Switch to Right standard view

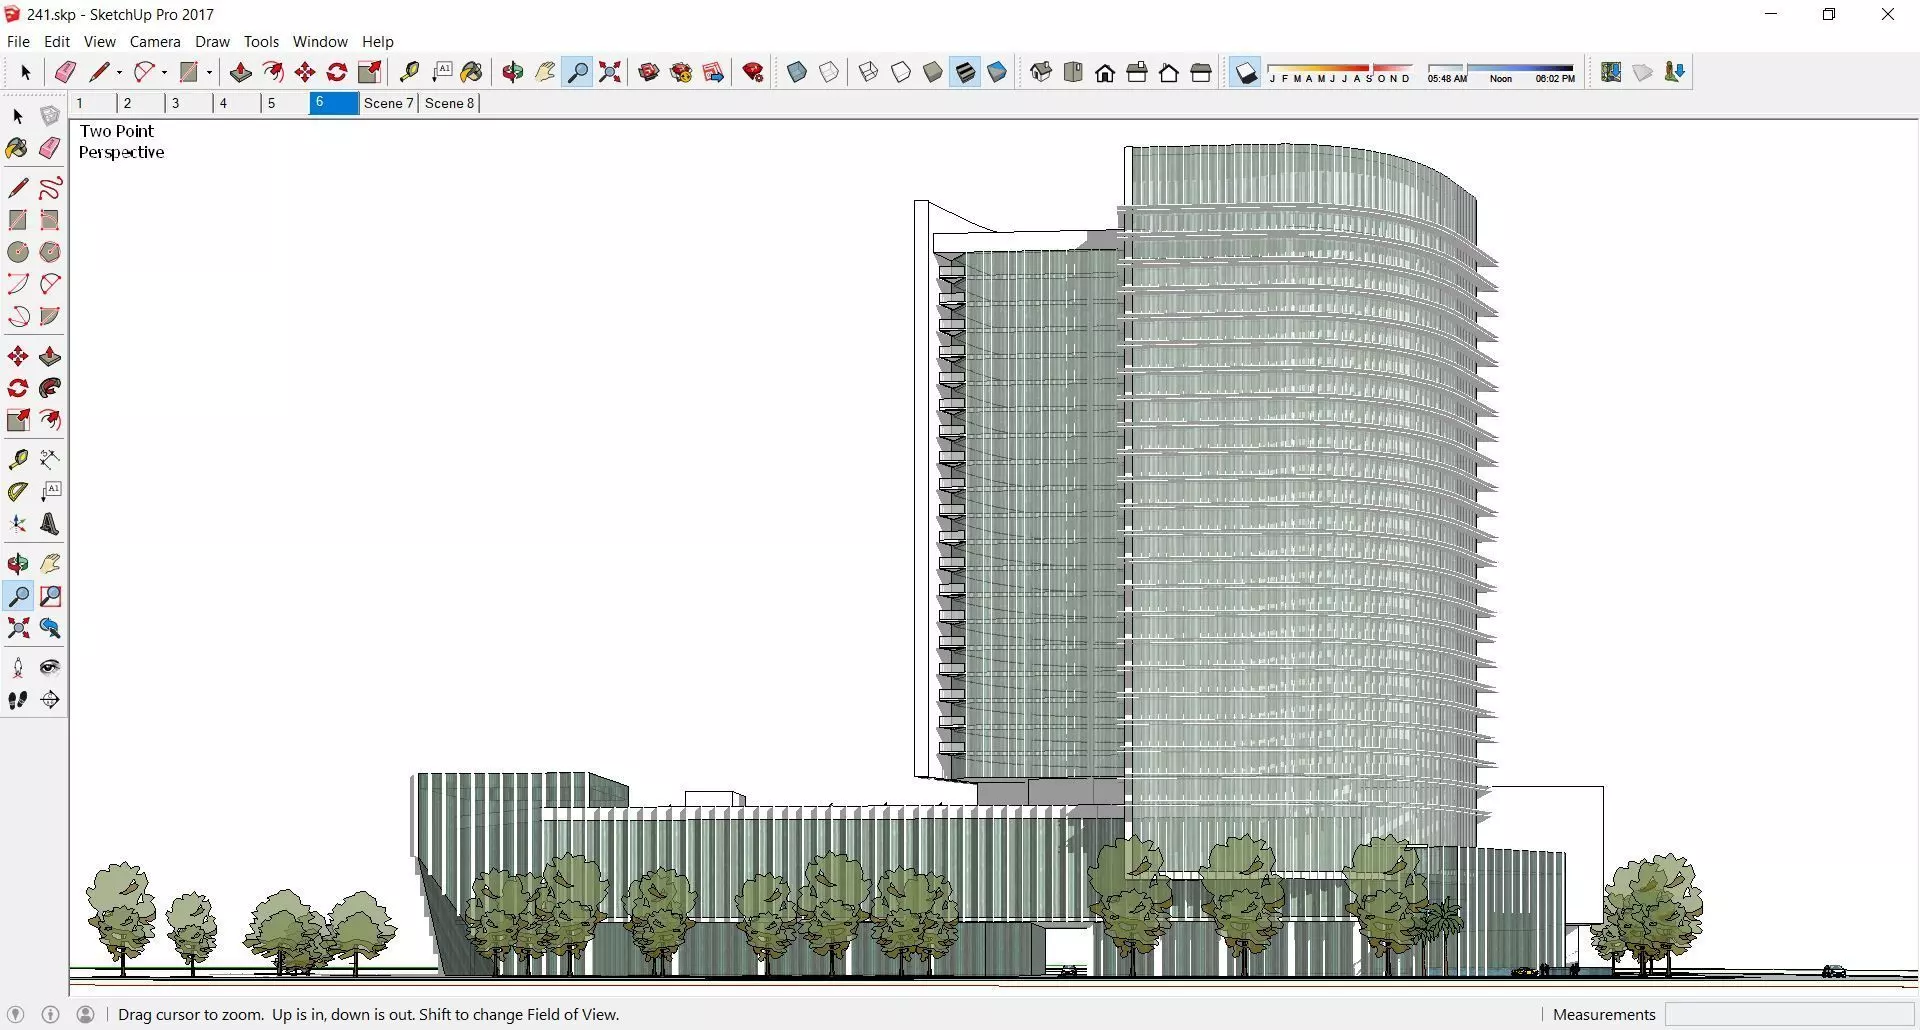click(1137, 72)
